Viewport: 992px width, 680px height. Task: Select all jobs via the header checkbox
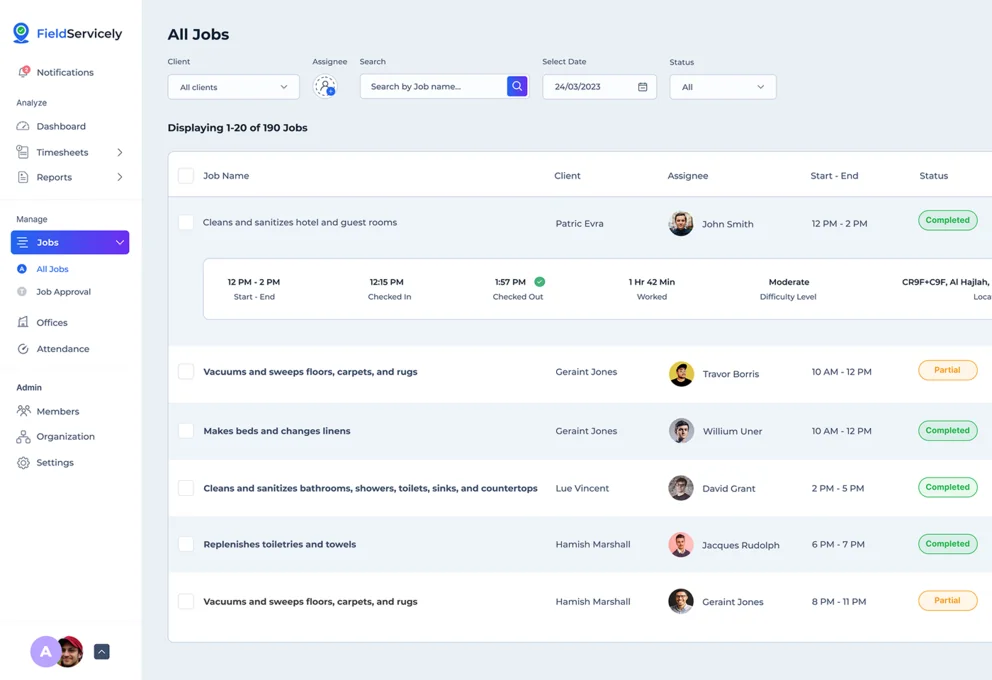click(186, 175)
